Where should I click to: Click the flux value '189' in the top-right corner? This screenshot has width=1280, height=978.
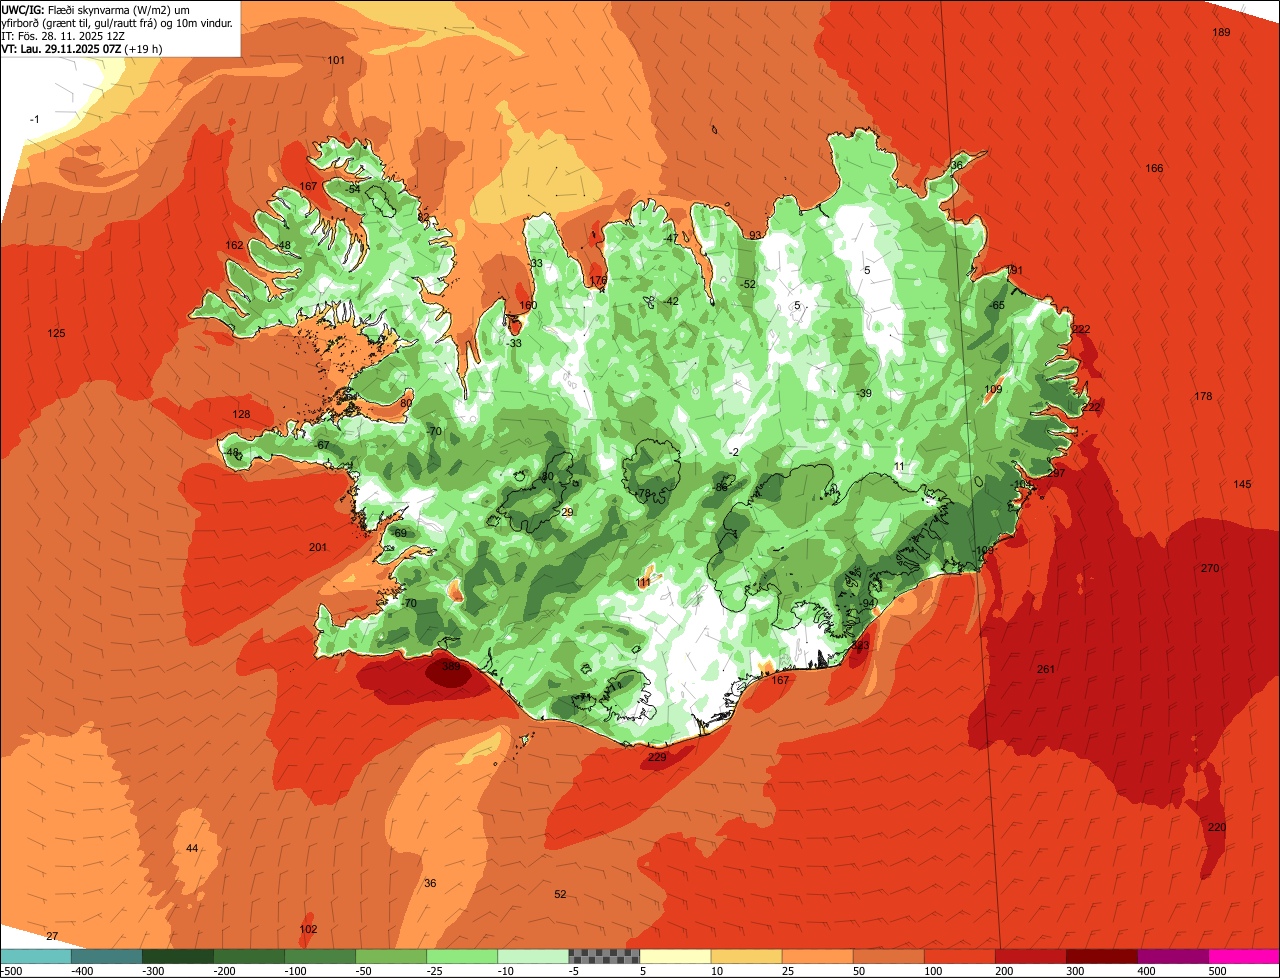[x=1221, y=33]
